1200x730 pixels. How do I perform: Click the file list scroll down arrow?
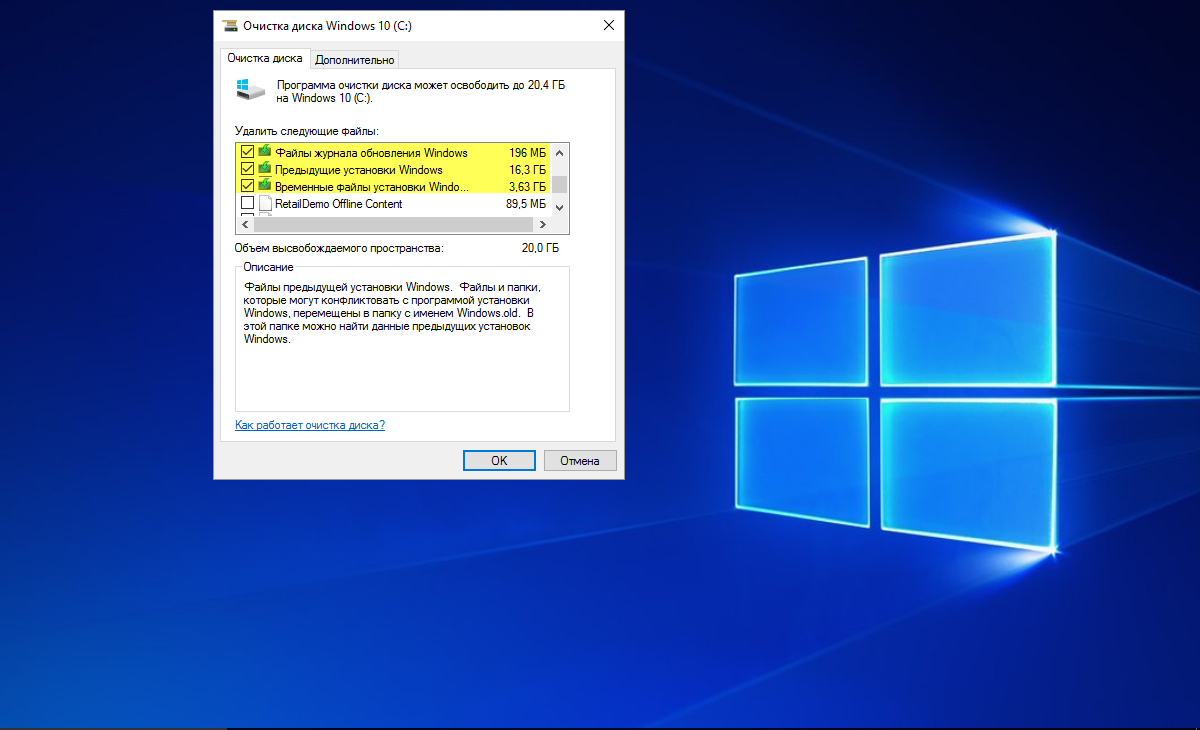pyautogui.click(x=560, y=205)
